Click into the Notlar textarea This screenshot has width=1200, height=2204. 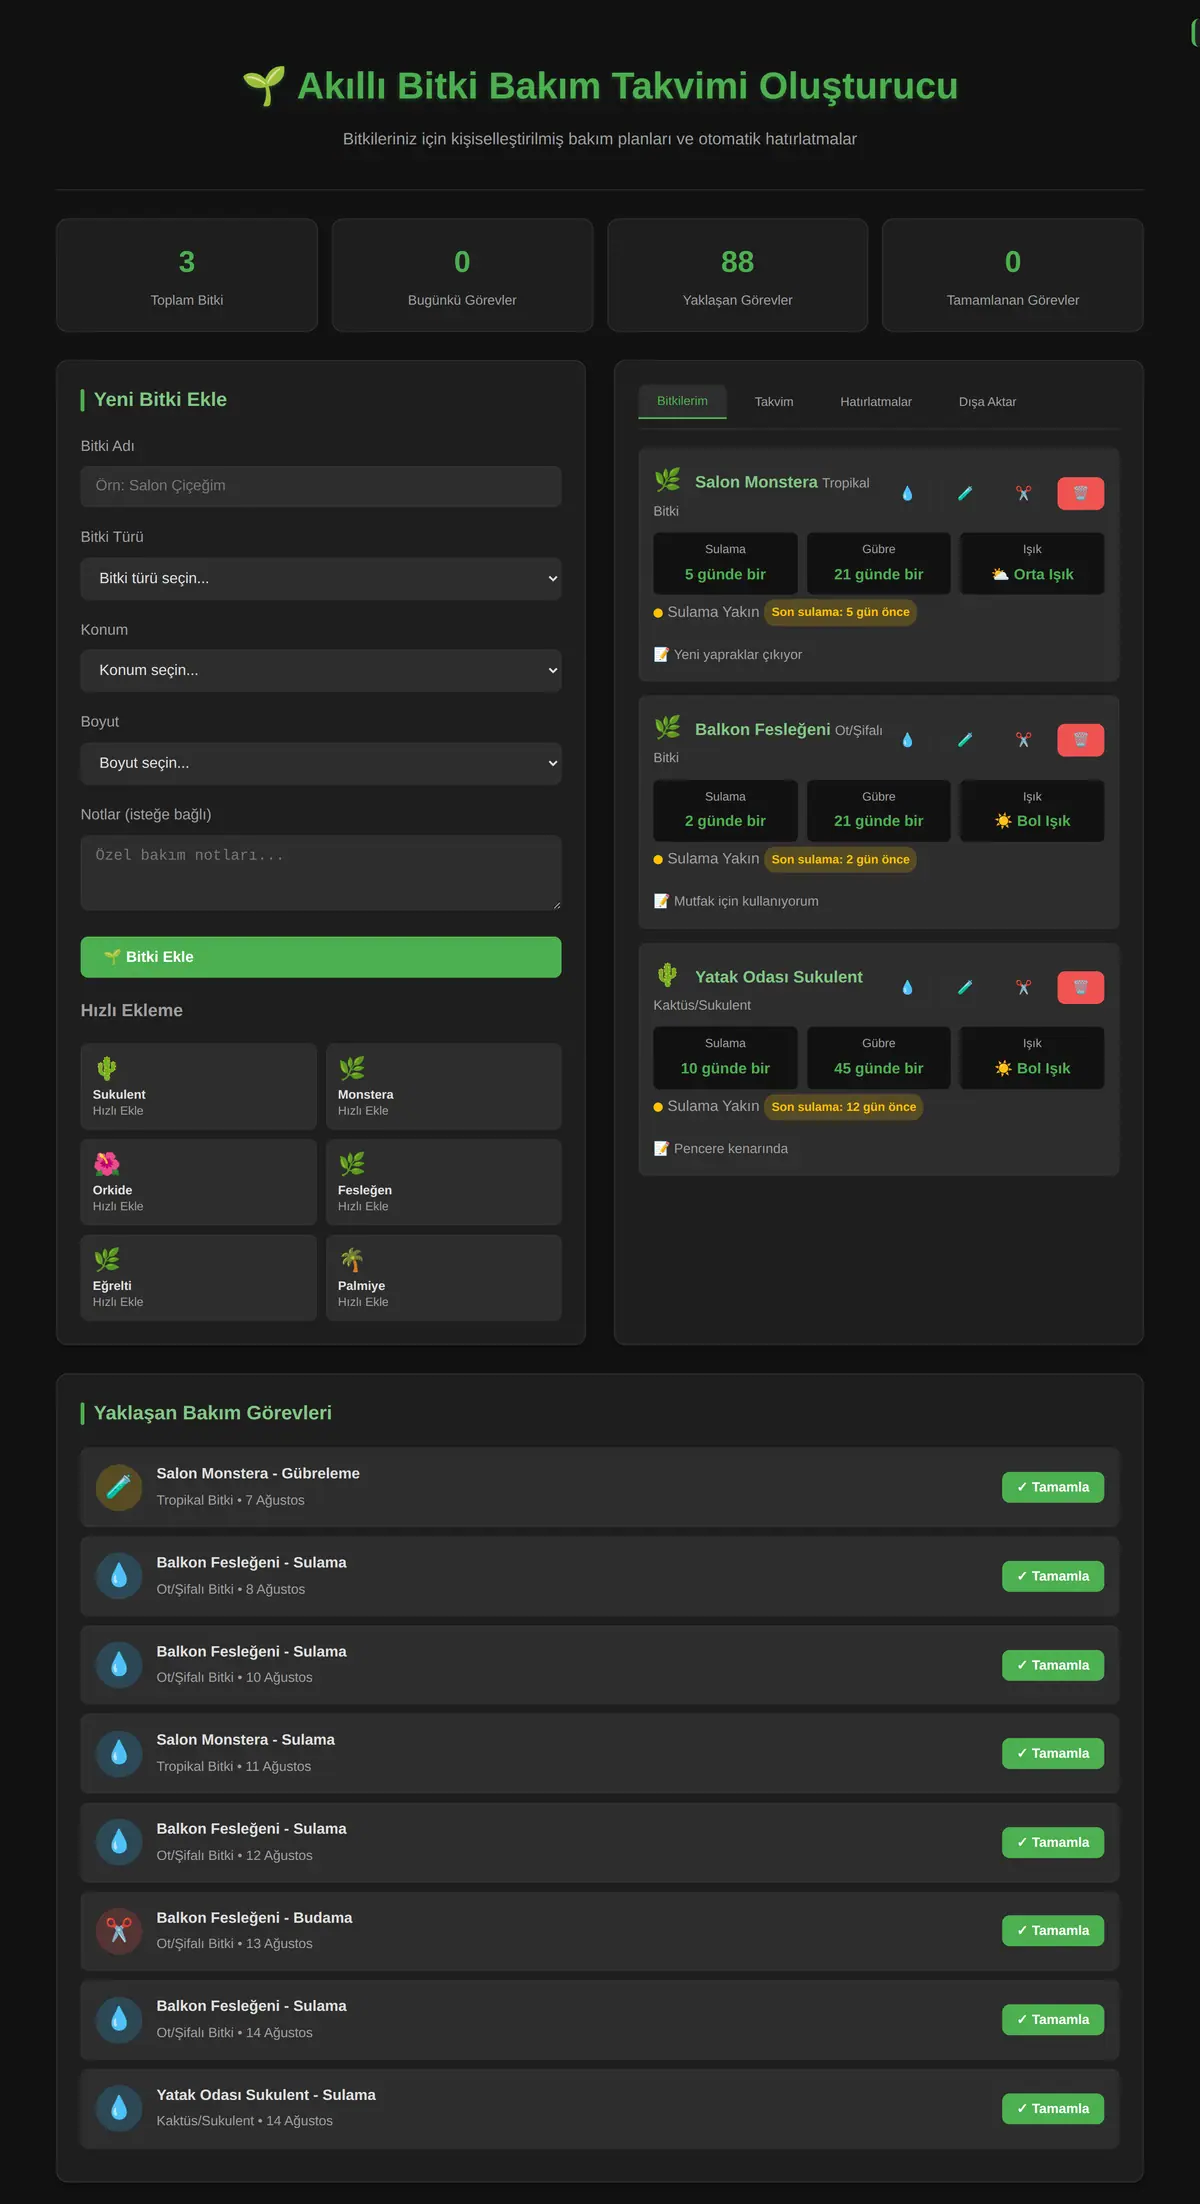(x=321, y=873)
